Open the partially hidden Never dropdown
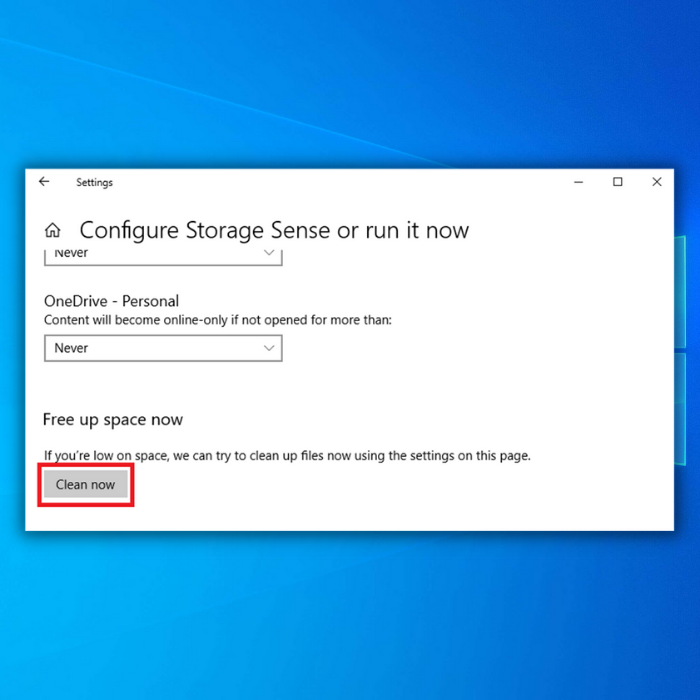This screenshot has height=700, width=700. click(163, 256)
